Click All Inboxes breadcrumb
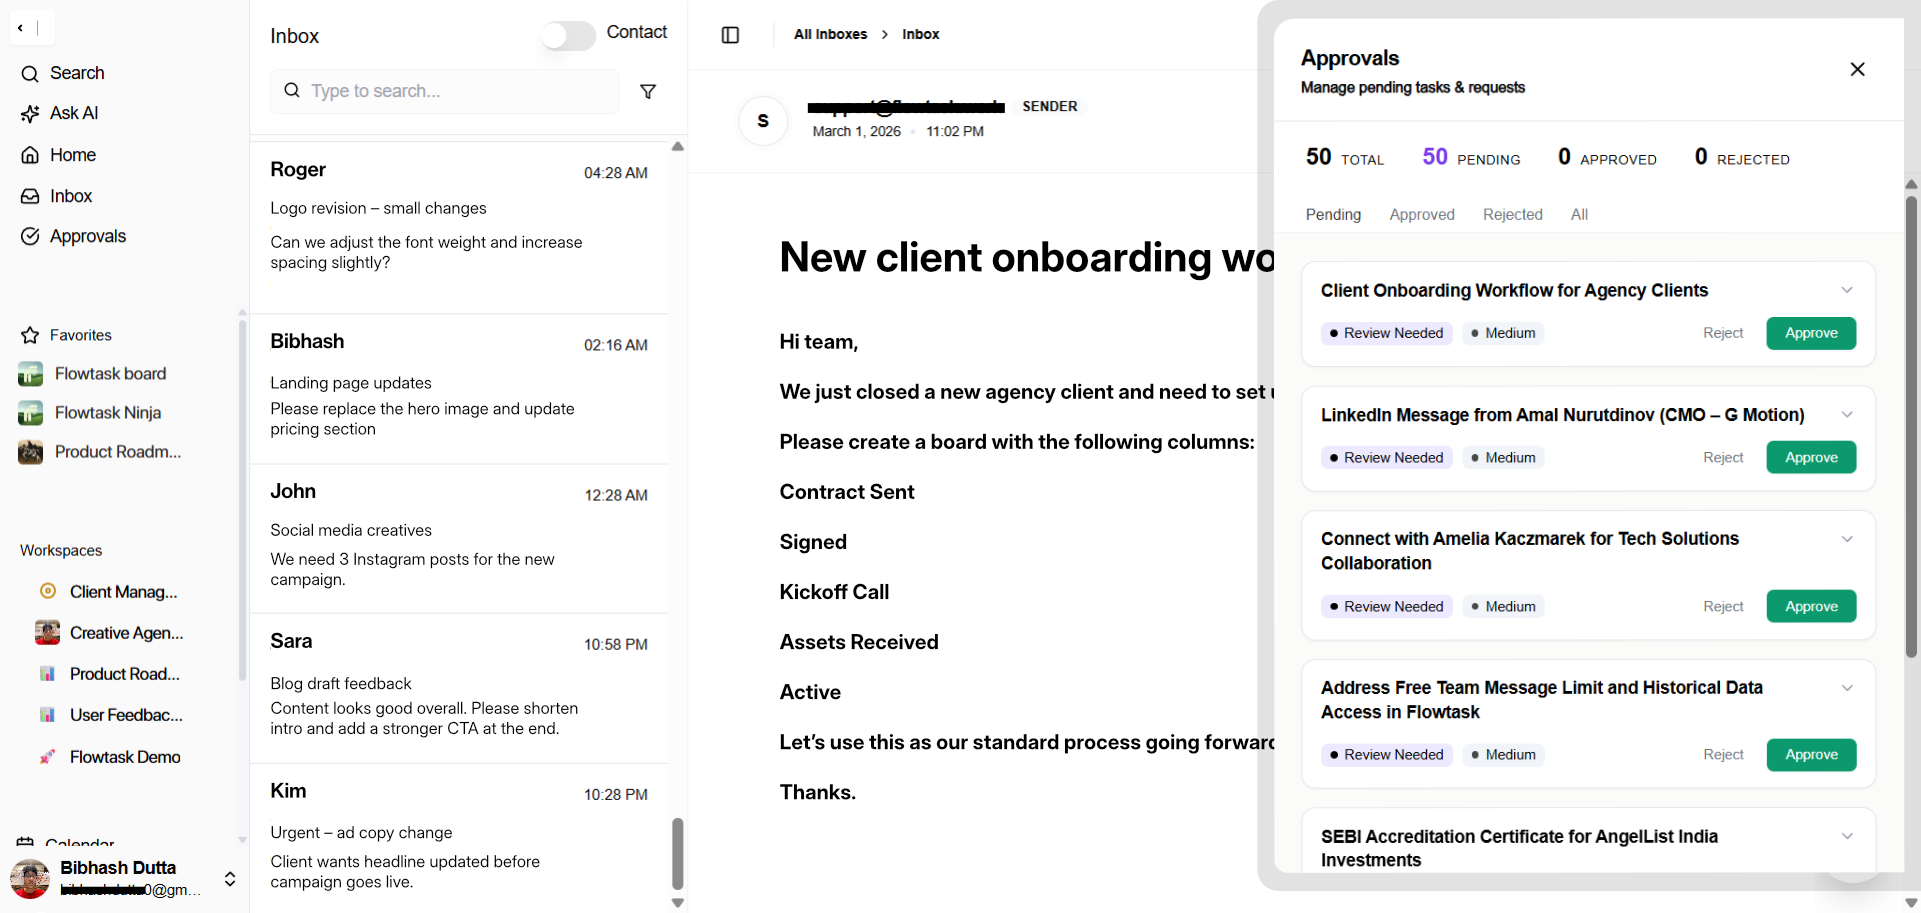This screenshot has height=913, width=1921. [830, 34]
